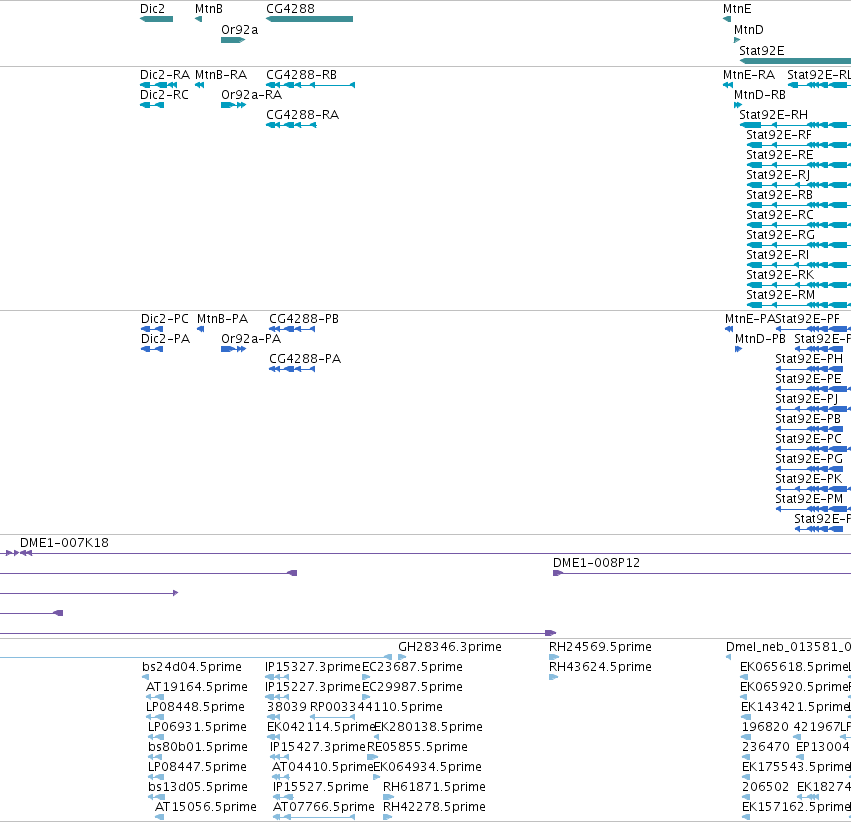Viewport: 851px width, 822px height.
Task: Click the Stat92E-RH transcript
Action: (795, 125)
